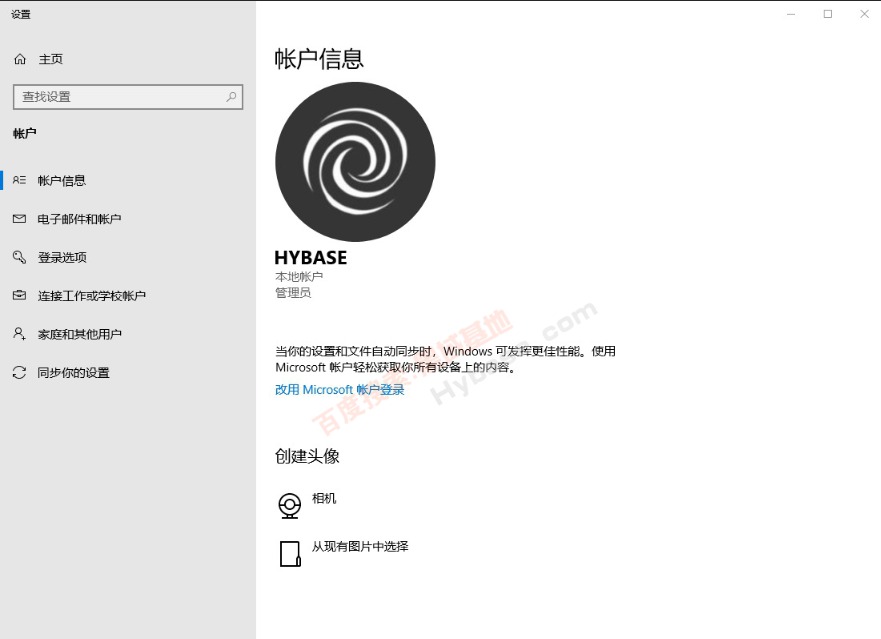Click the 帐户信息 page heading

(x=319, y=59)
